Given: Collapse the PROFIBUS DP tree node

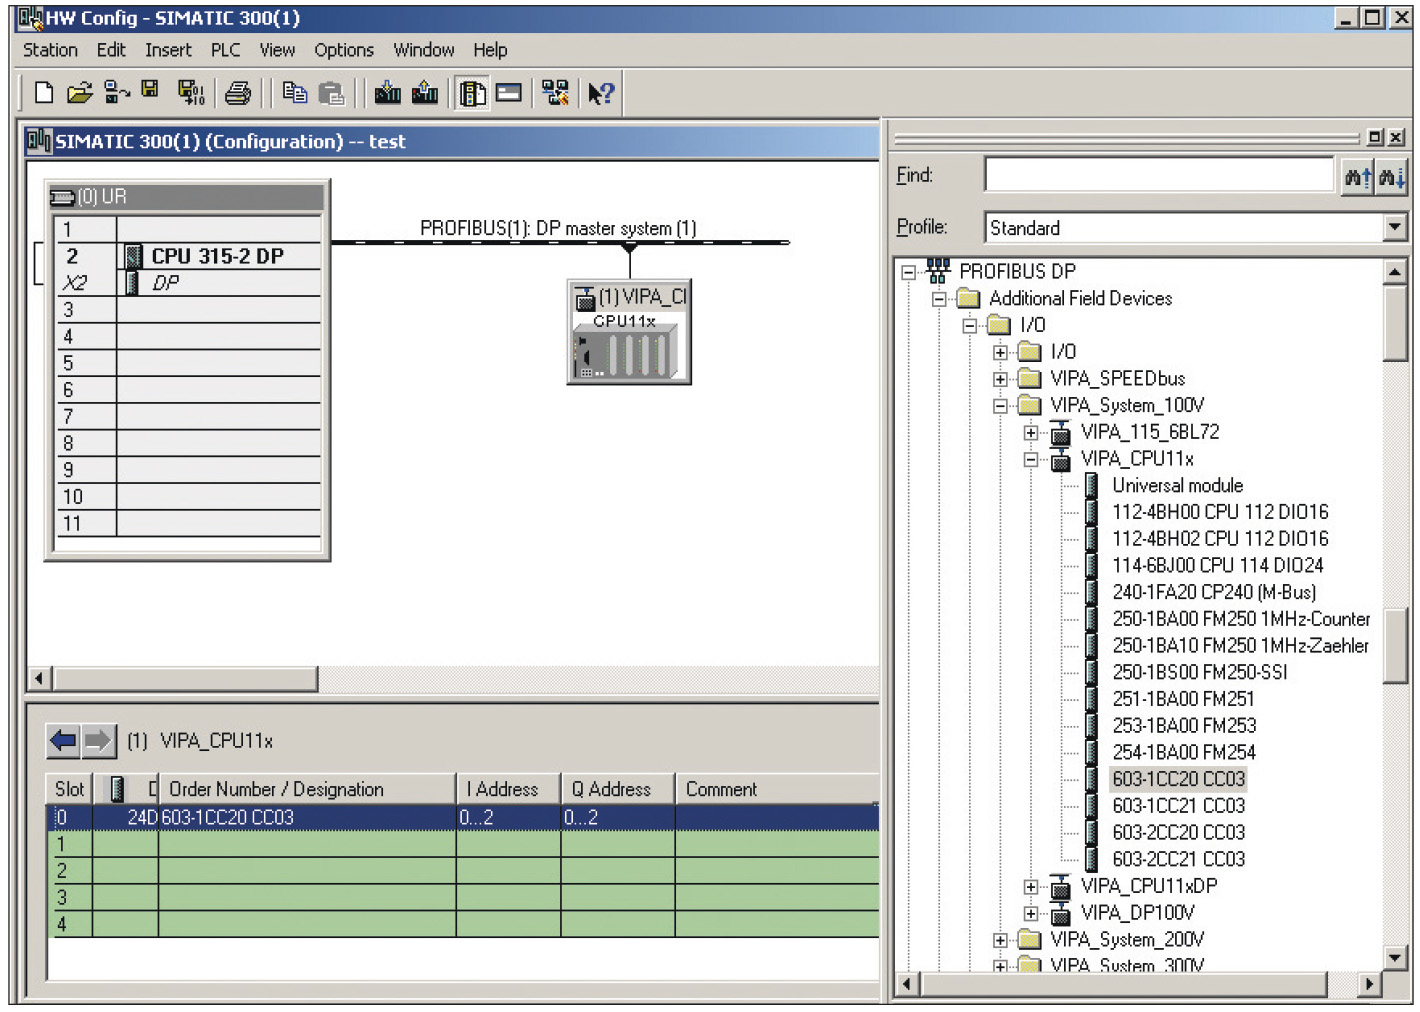Looking at the screenshot, I should pyautogui.click(x=908, y=272).
